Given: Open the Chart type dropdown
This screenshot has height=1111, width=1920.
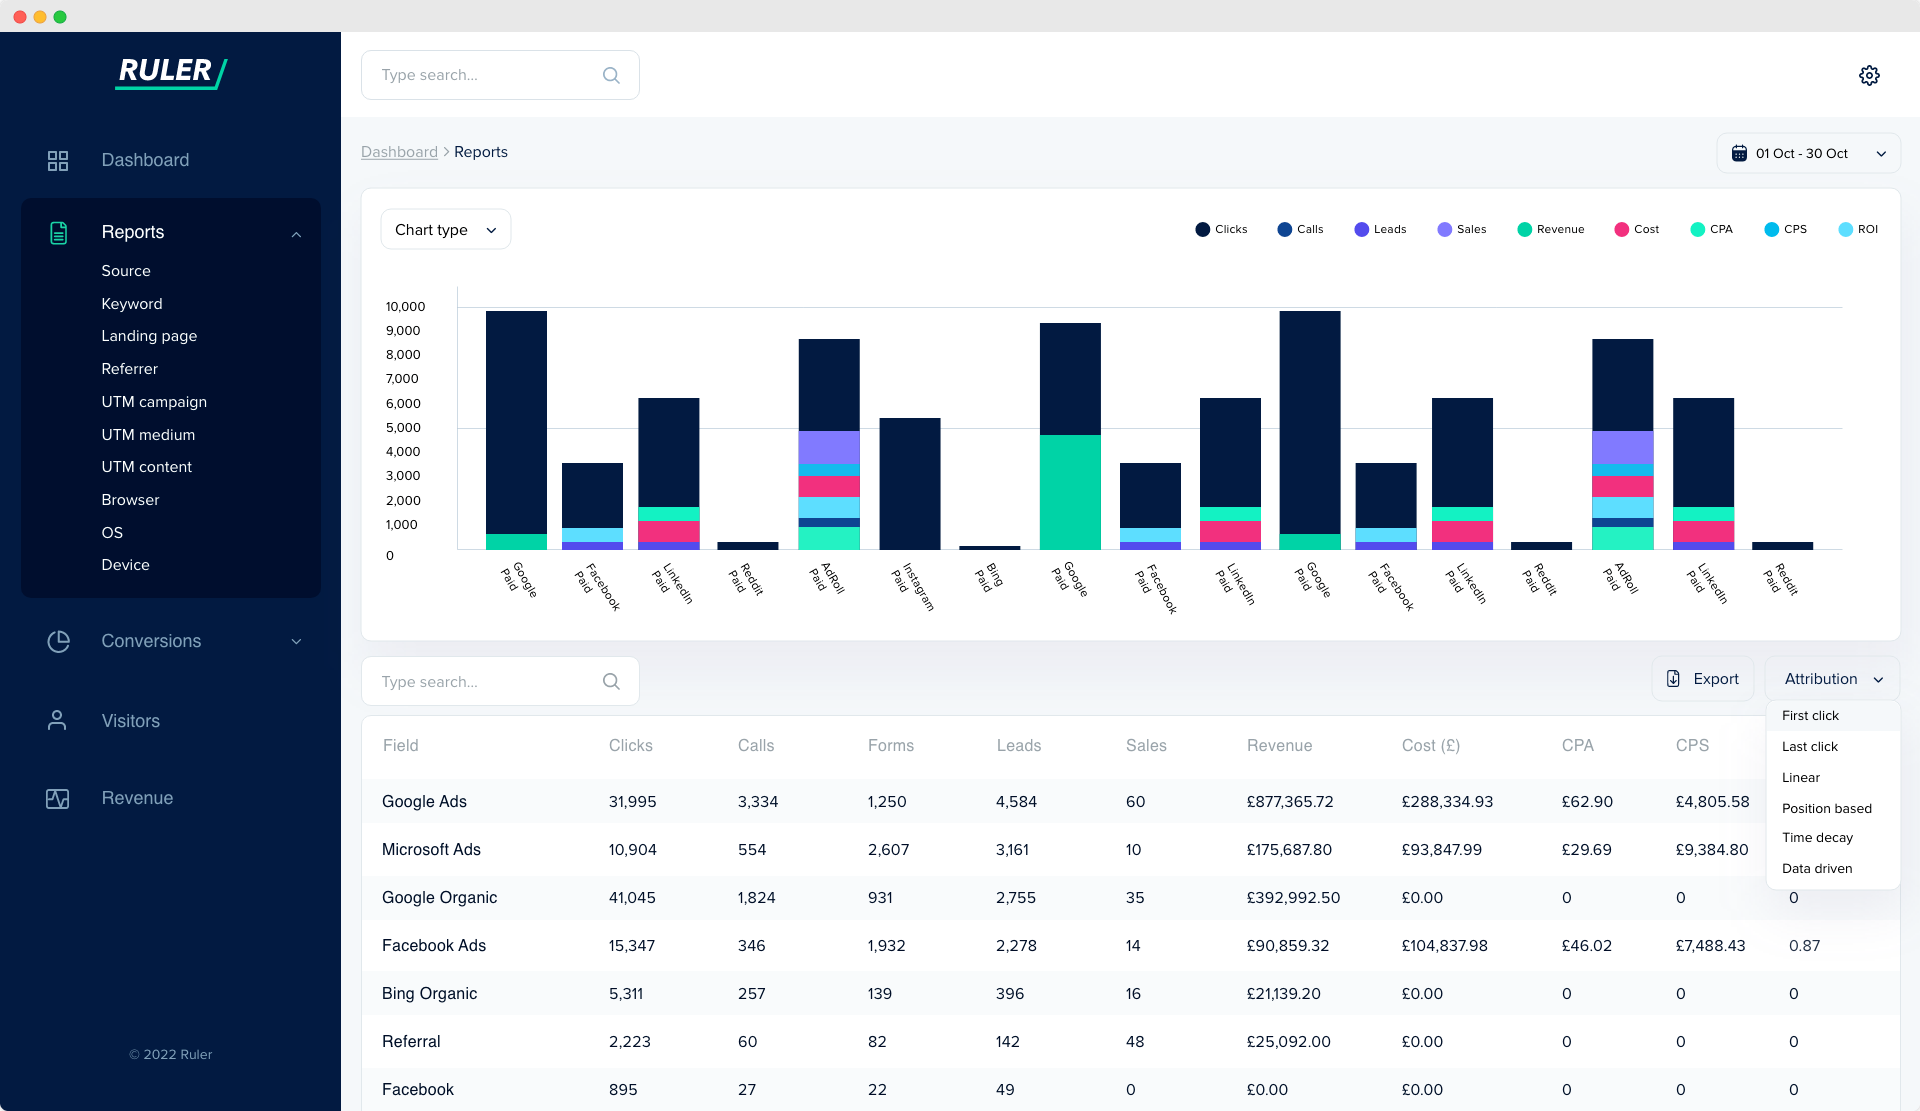Looking at the screenshot, I should pos(445,229).
